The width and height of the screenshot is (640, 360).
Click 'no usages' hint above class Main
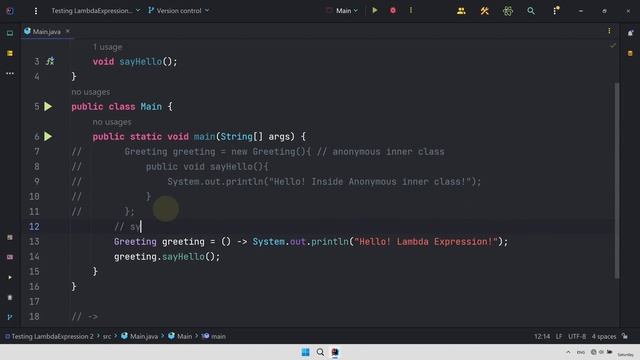pyautogui.click(x=91, y=92)
